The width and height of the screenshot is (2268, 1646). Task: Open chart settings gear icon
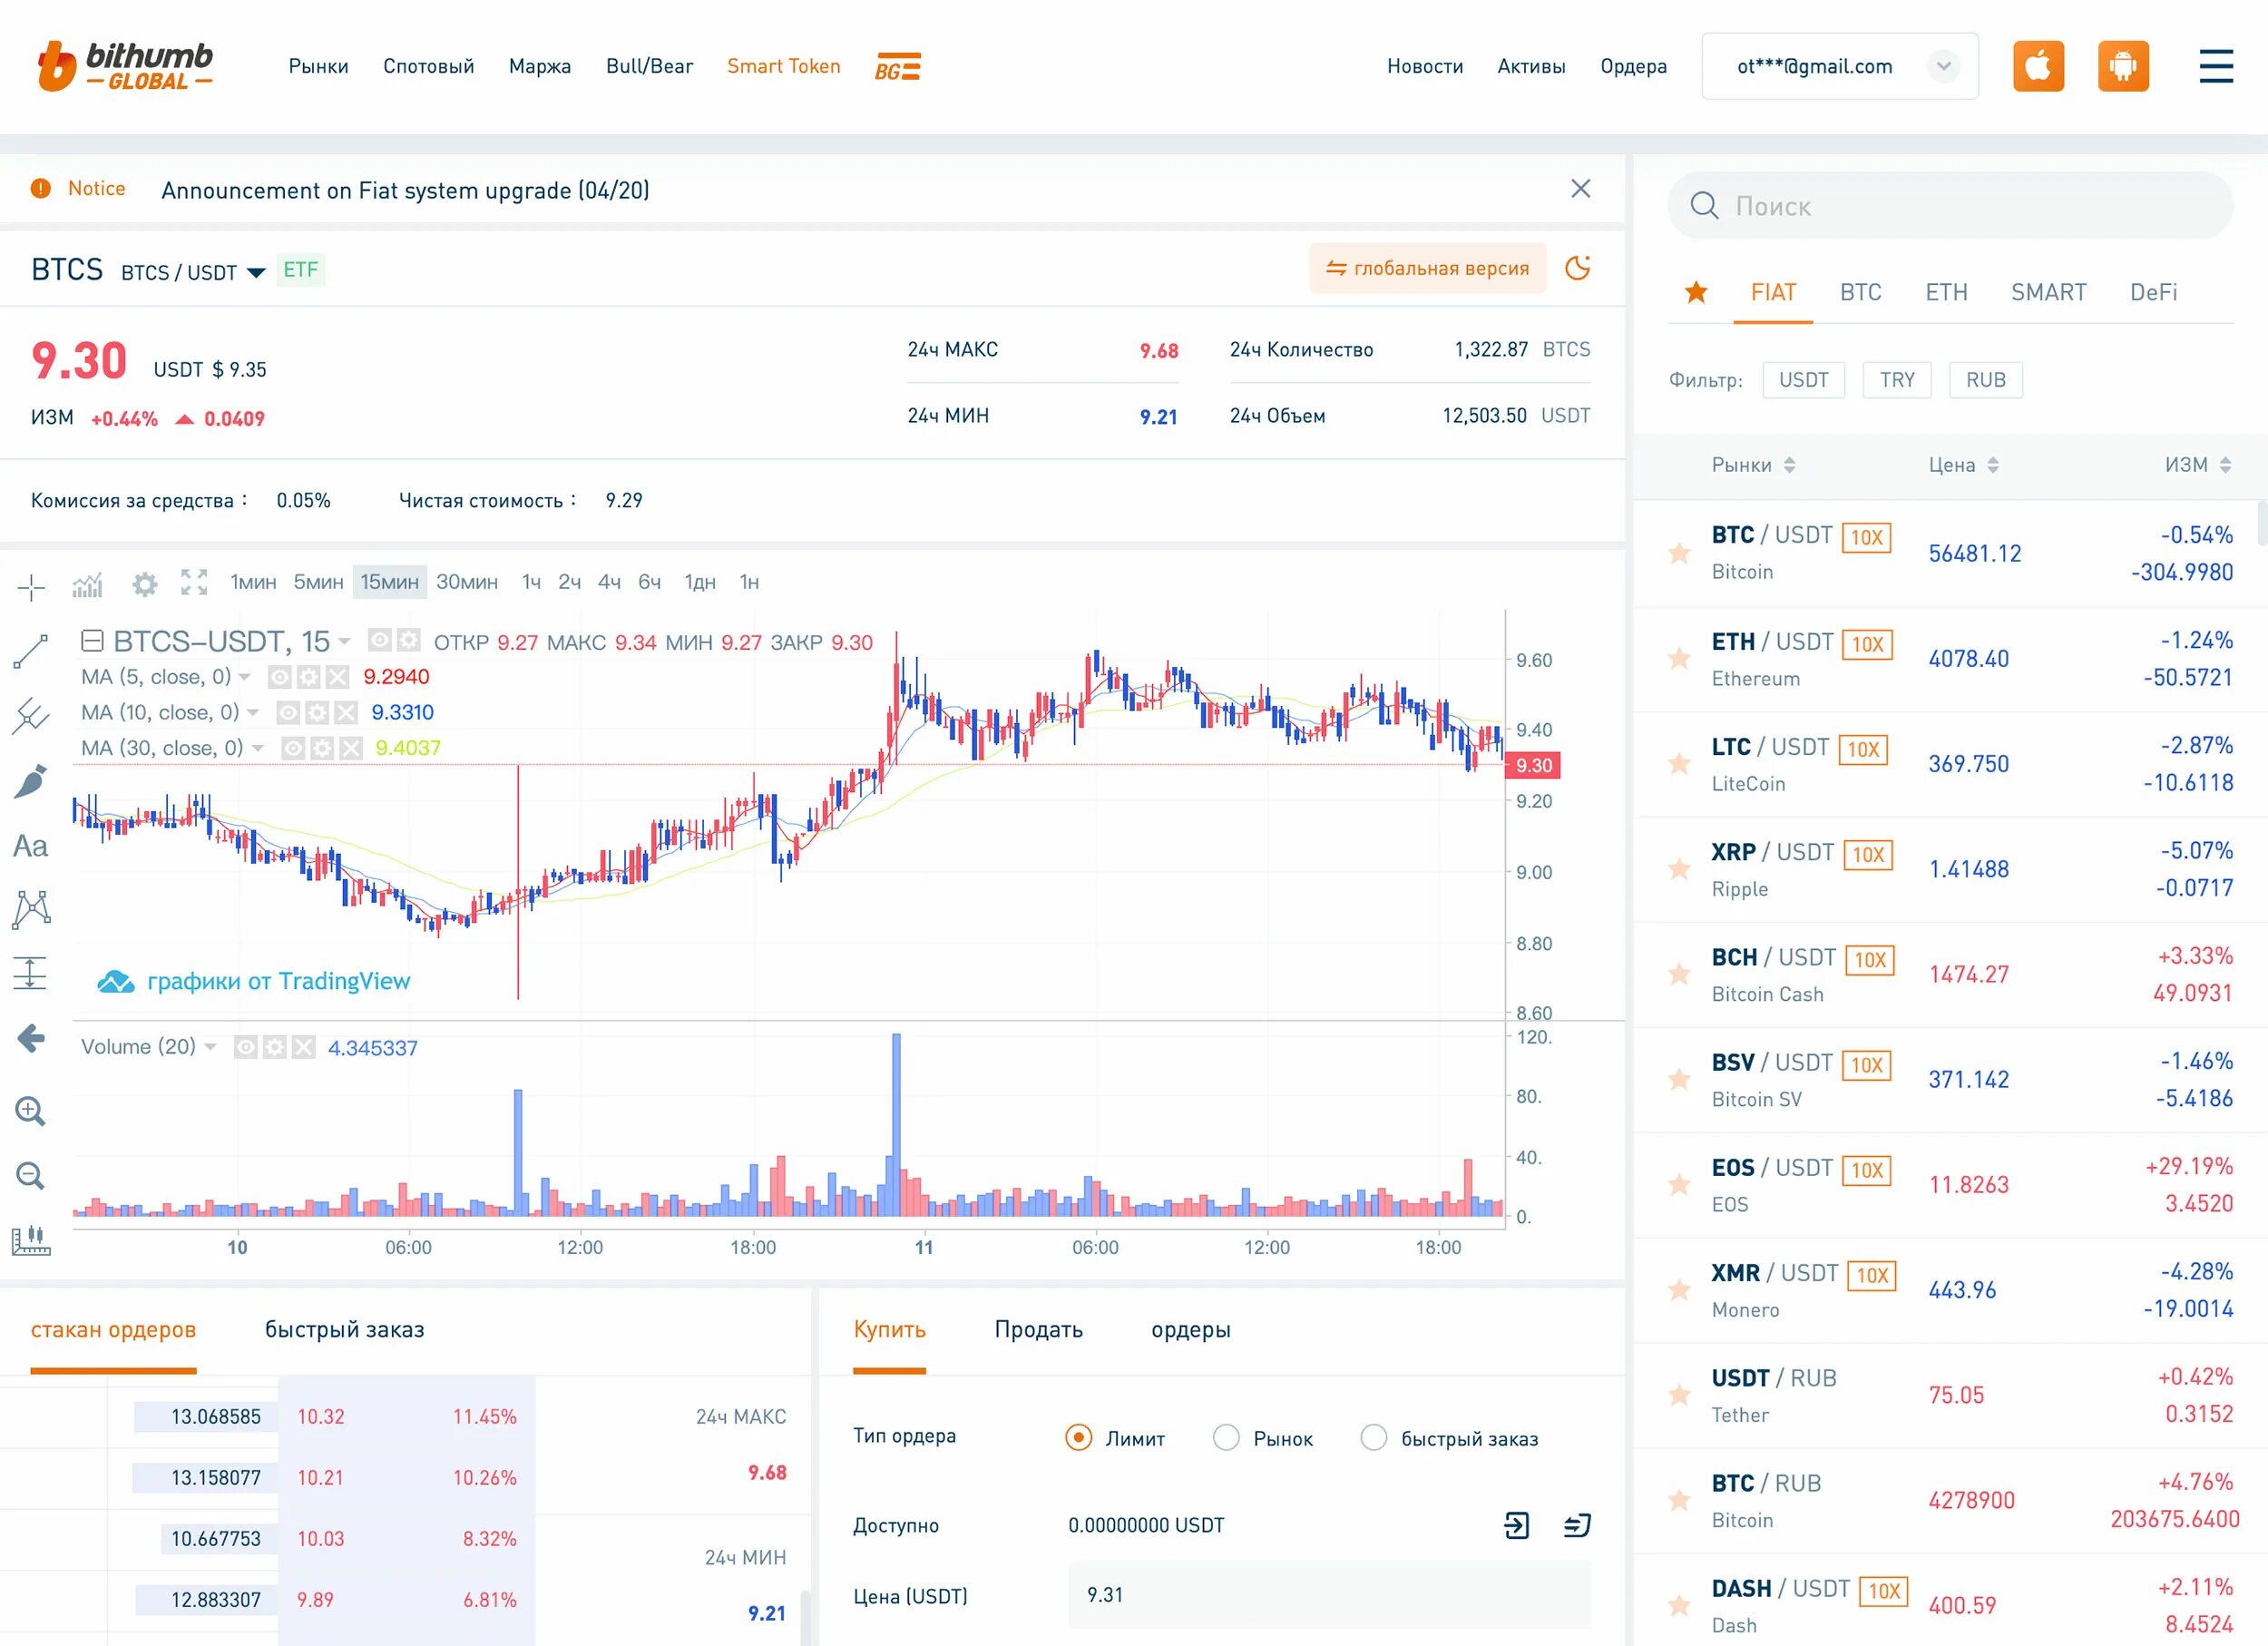pyautogui.click(x=145, y=583)
